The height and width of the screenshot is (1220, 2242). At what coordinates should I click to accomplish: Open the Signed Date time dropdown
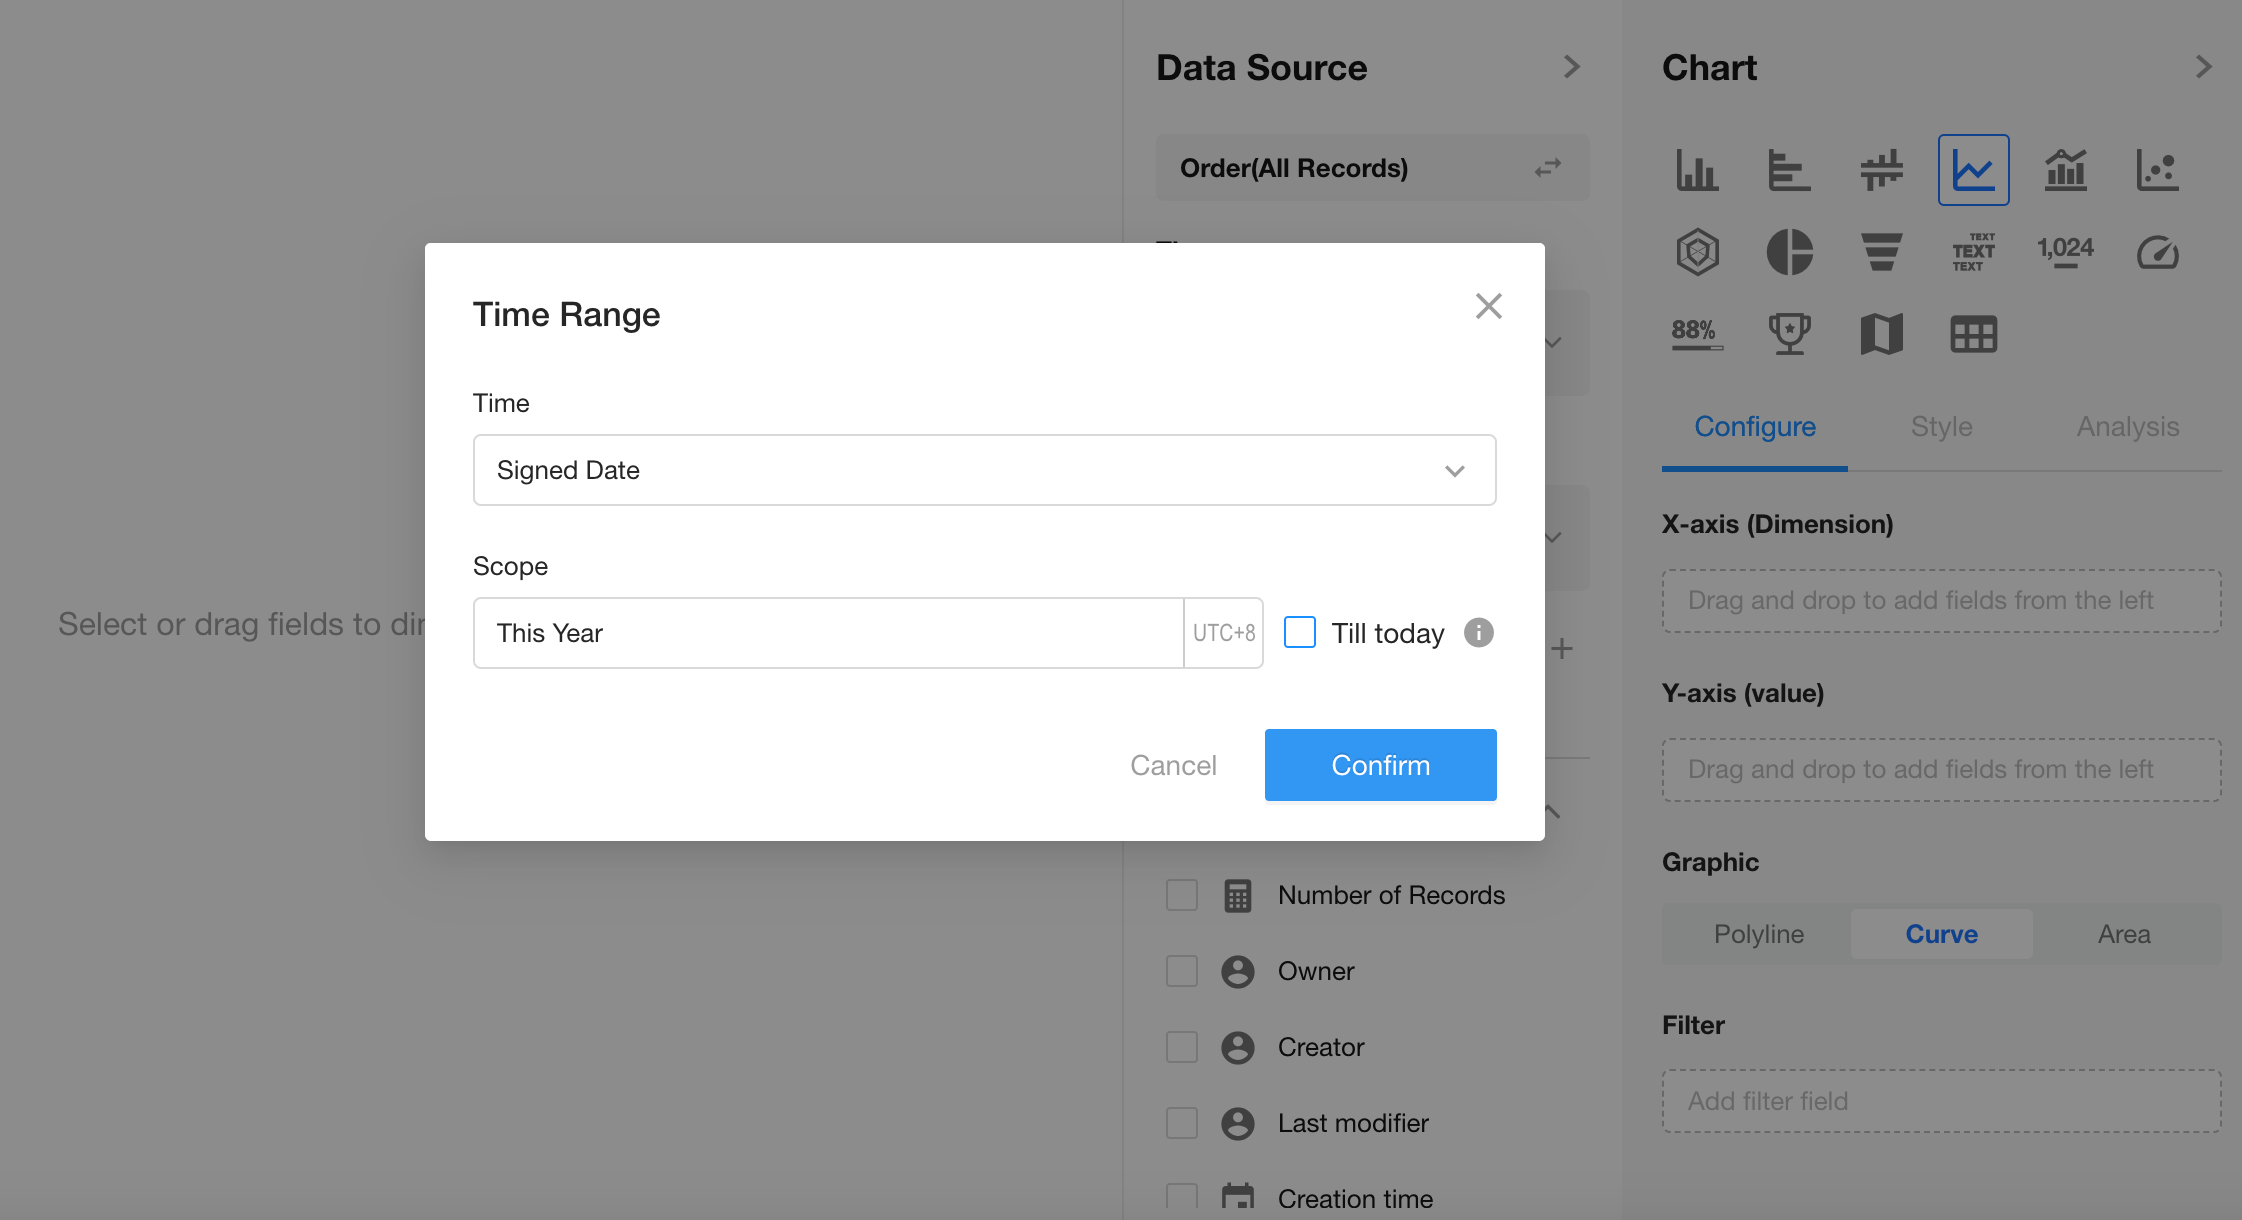pos(984,470)
